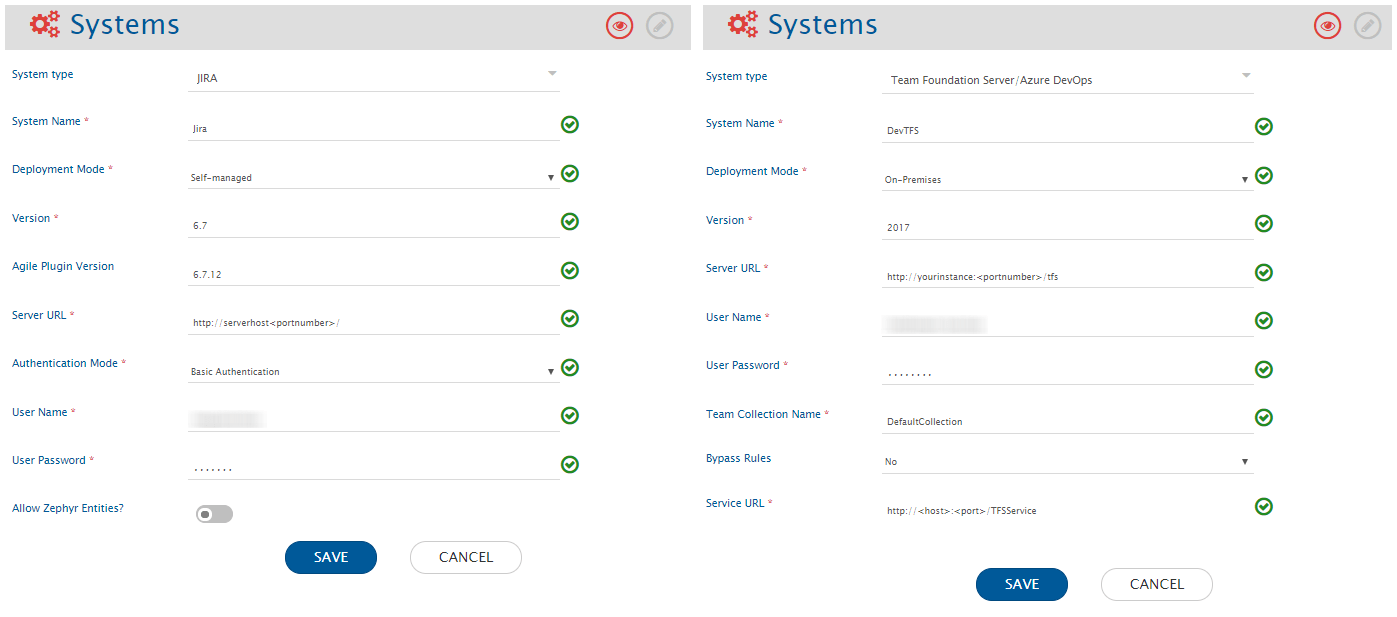Click the pencil edit icon in JIRA panel

pyautogui.click(x=660, y=27)
